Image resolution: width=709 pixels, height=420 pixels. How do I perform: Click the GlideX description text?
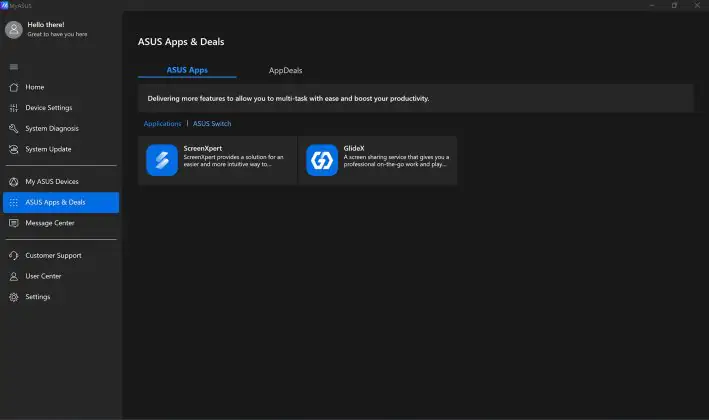pos(396,160)
